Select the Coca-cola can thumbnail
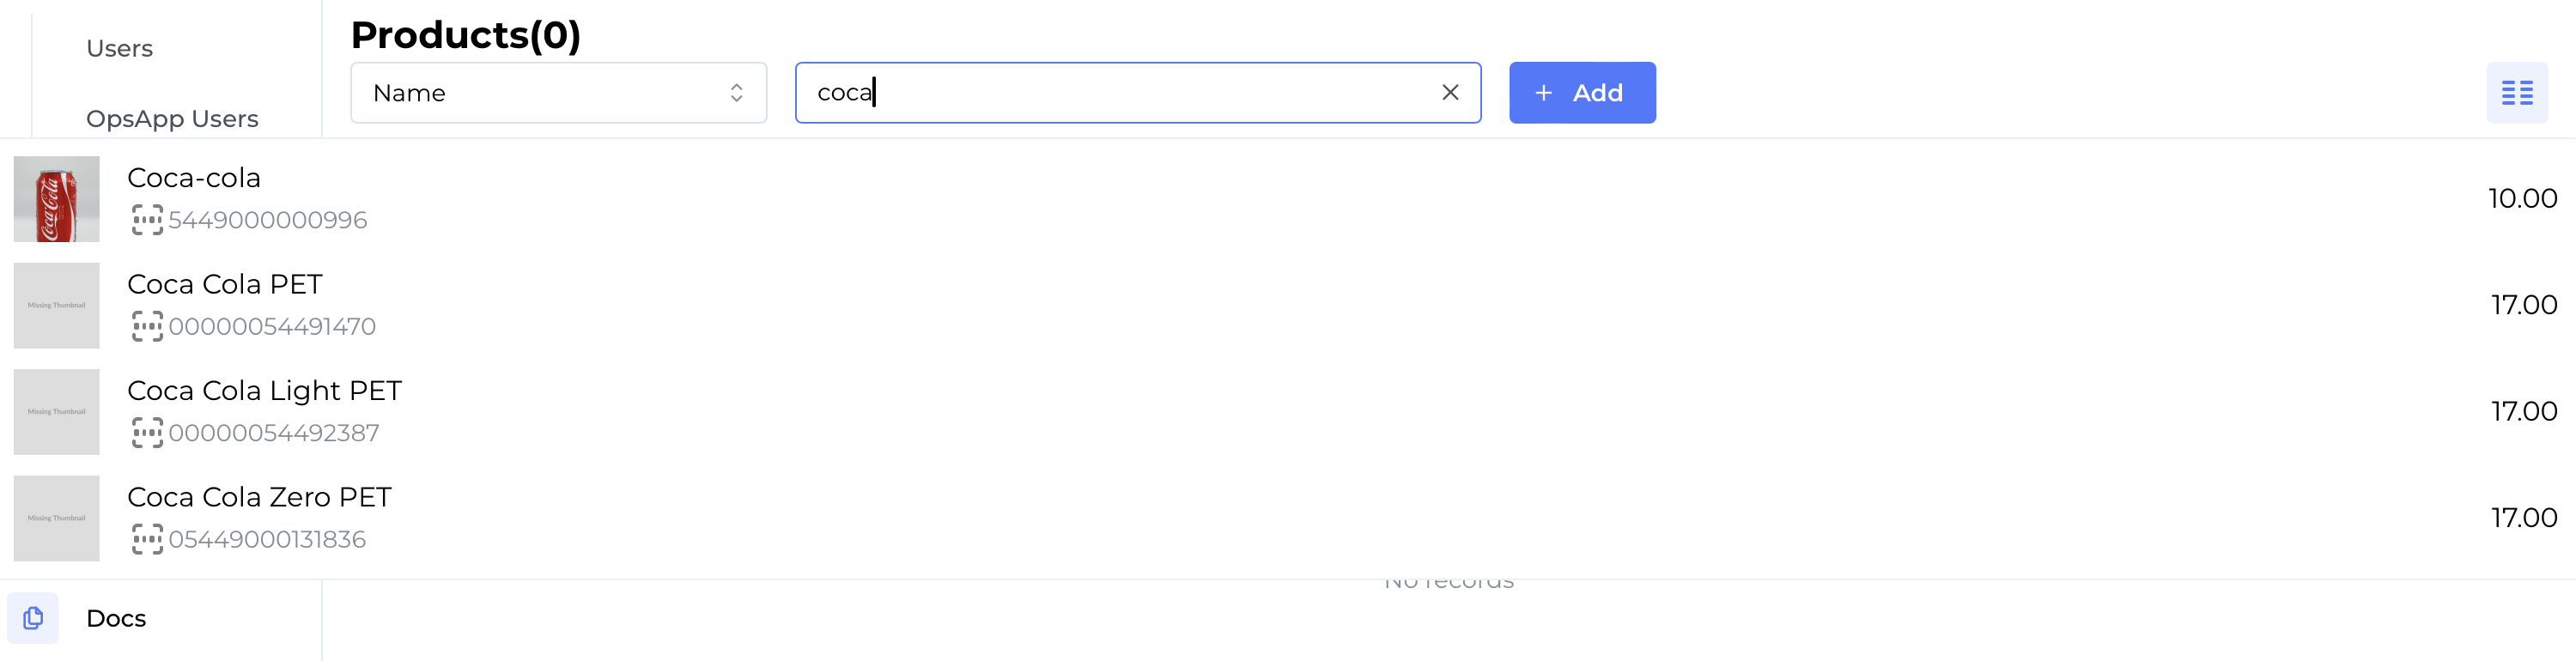2576x661 pixels. tap(57, 199)
